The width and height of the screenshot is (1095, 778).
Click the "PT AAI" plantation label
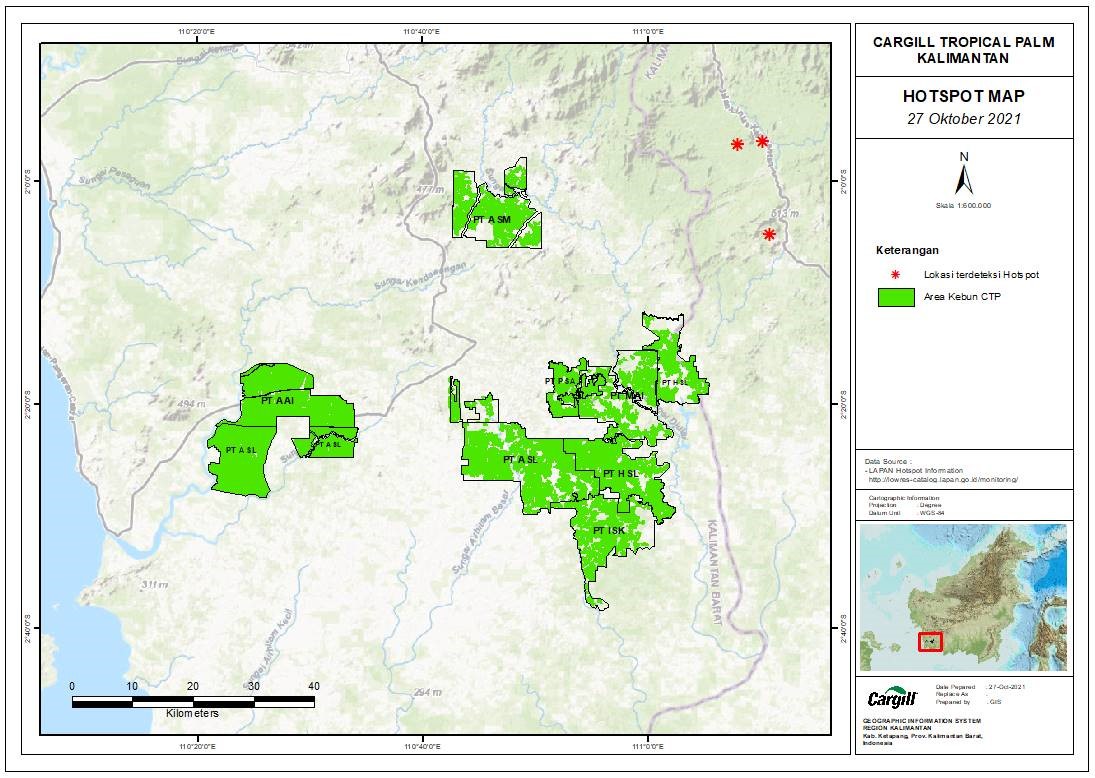277,401
